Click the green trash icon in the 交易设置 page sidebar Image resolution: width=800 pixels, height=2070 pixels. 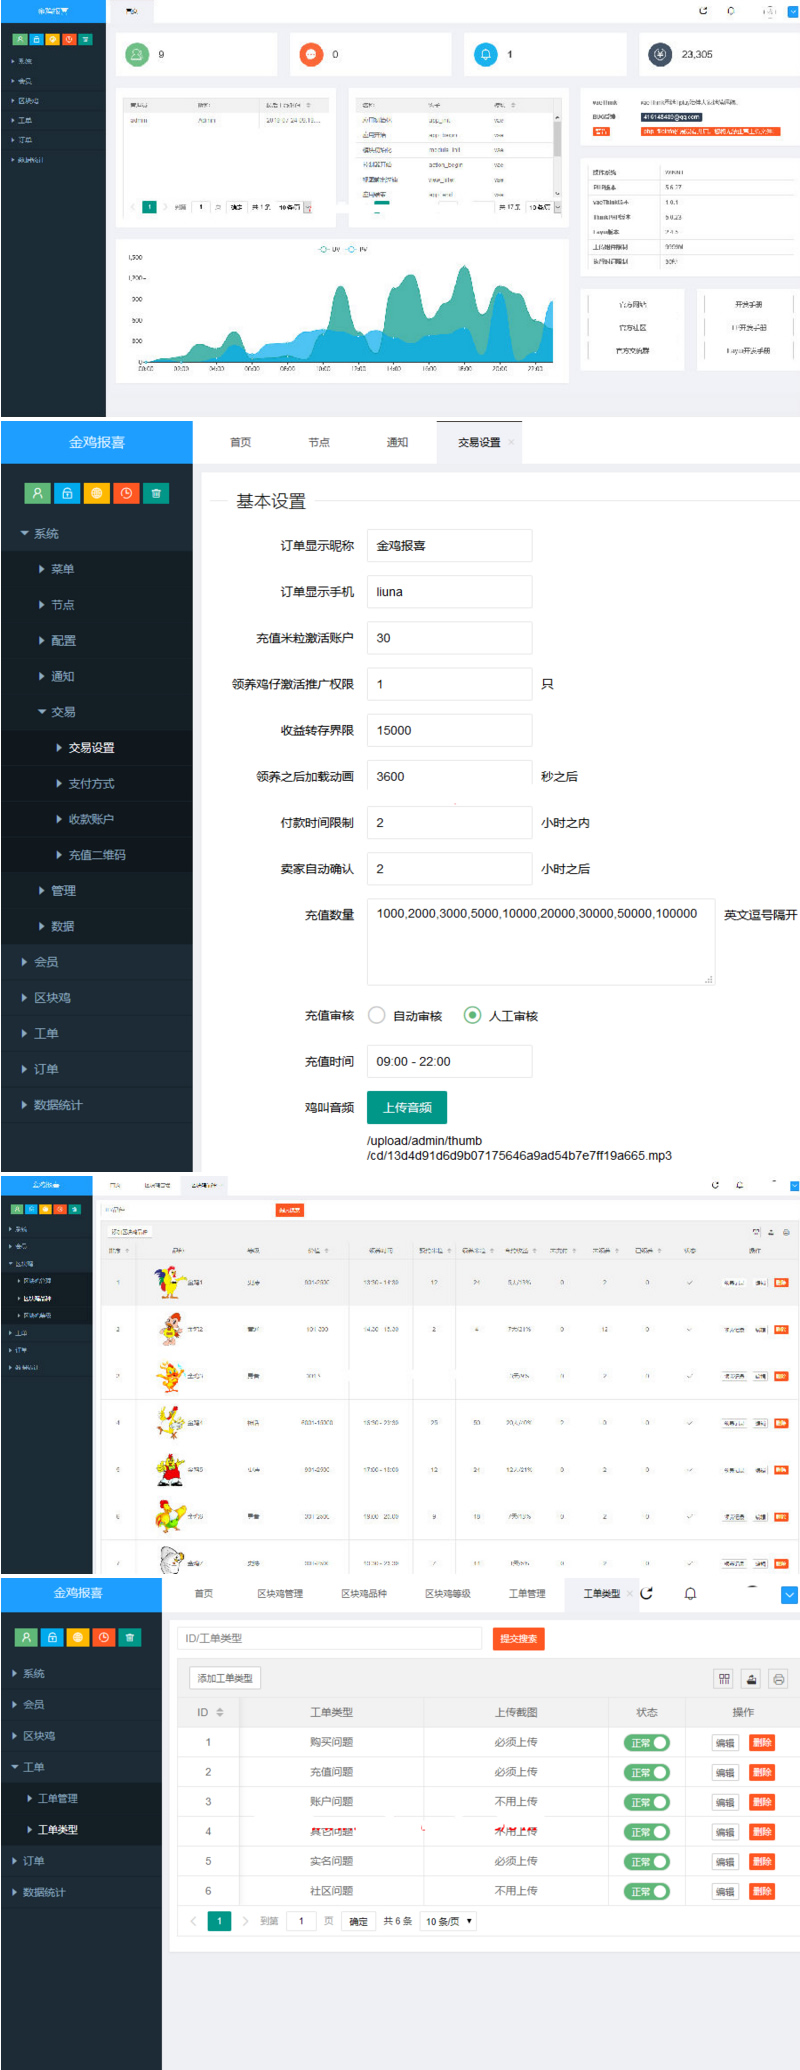pos(156,493)
